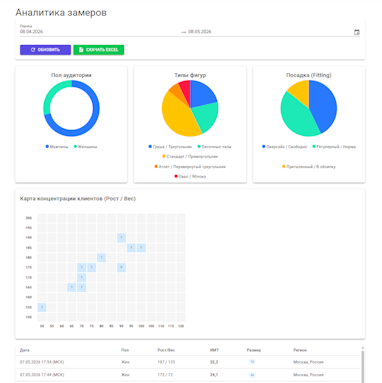The image size is (382, 383).
Task: Click the Аналитика замеров page heading
Action: [x=61, y=13]
